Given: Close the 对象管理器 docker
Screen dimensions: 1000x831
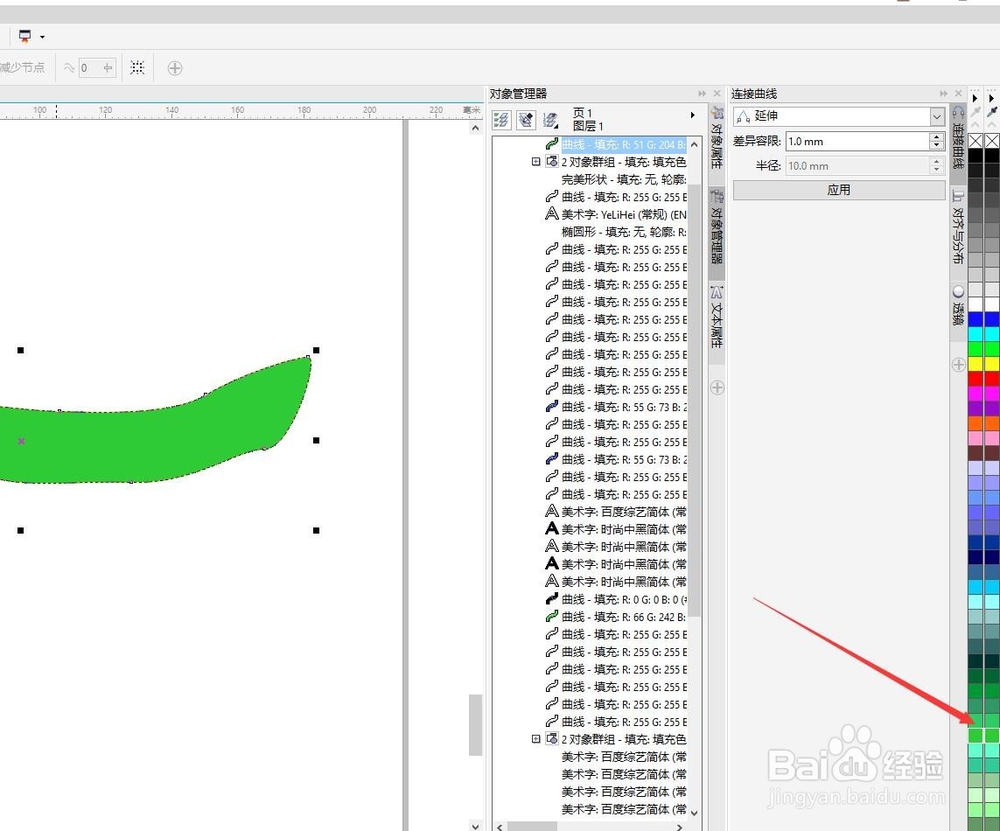Looking at the screenshot, I should [717, 94].
